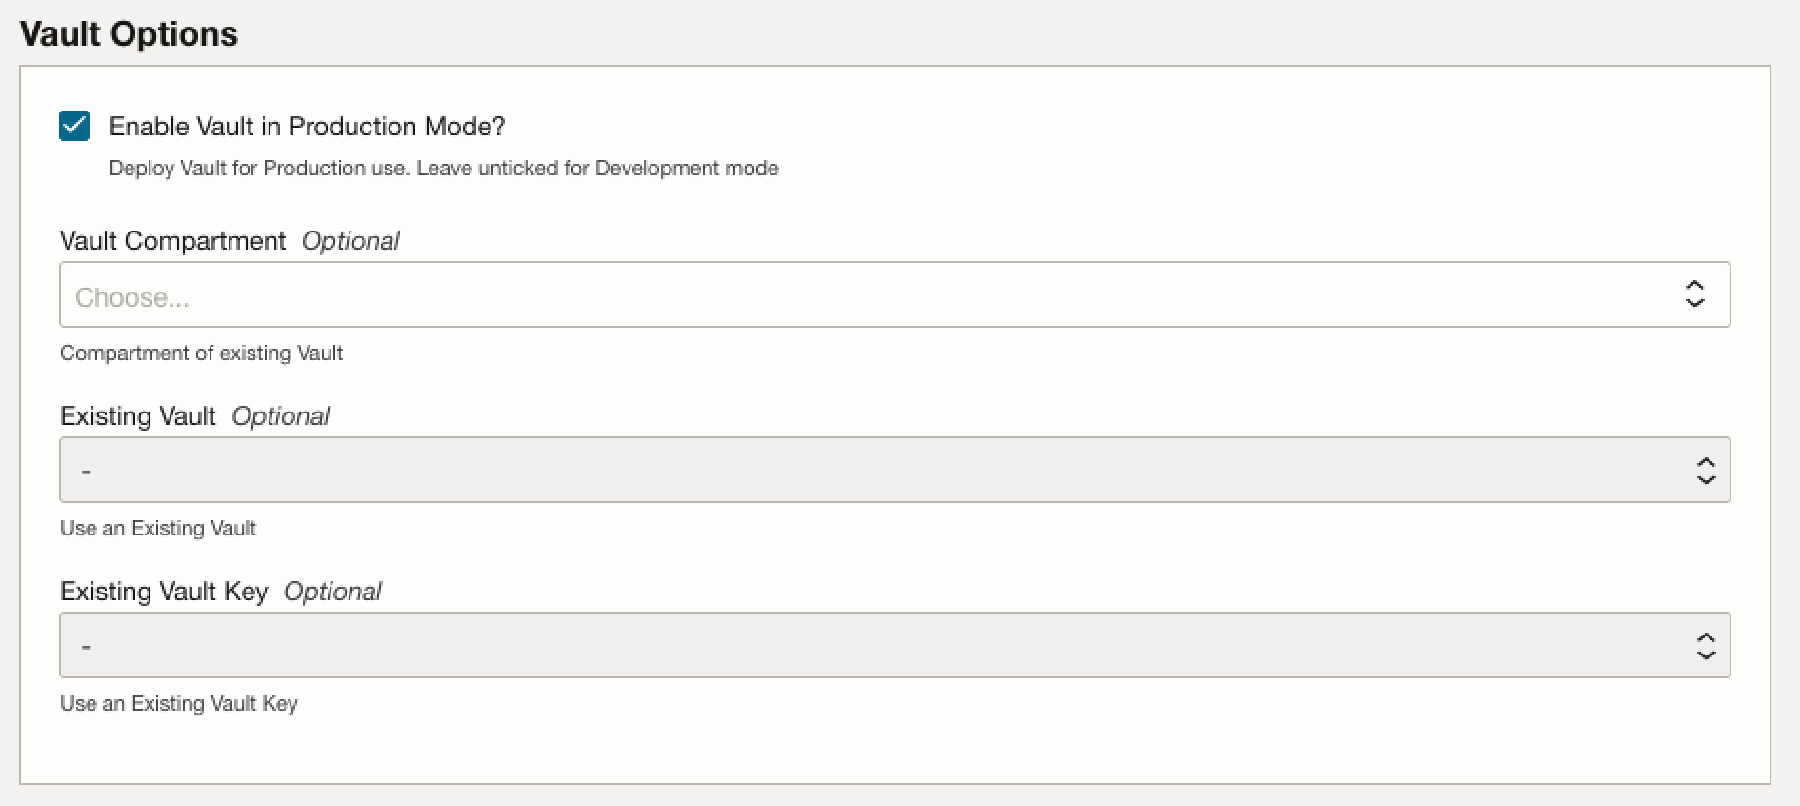
Task: Untick Enable Vault in Production Mode checkbox
Action: (75, 126)
